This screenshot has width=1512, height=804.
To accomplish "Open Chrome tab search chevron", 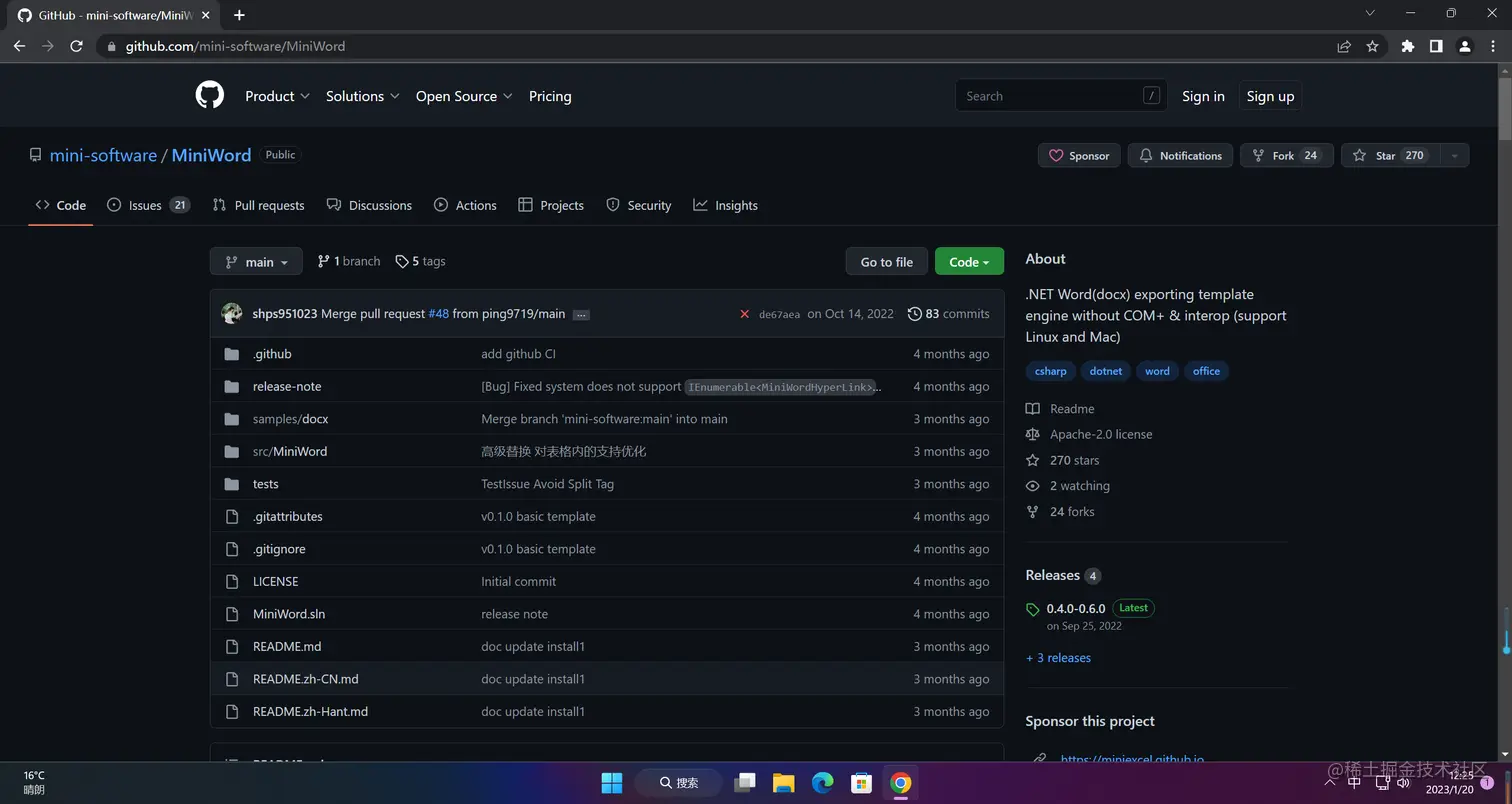I will point(1370,13).
